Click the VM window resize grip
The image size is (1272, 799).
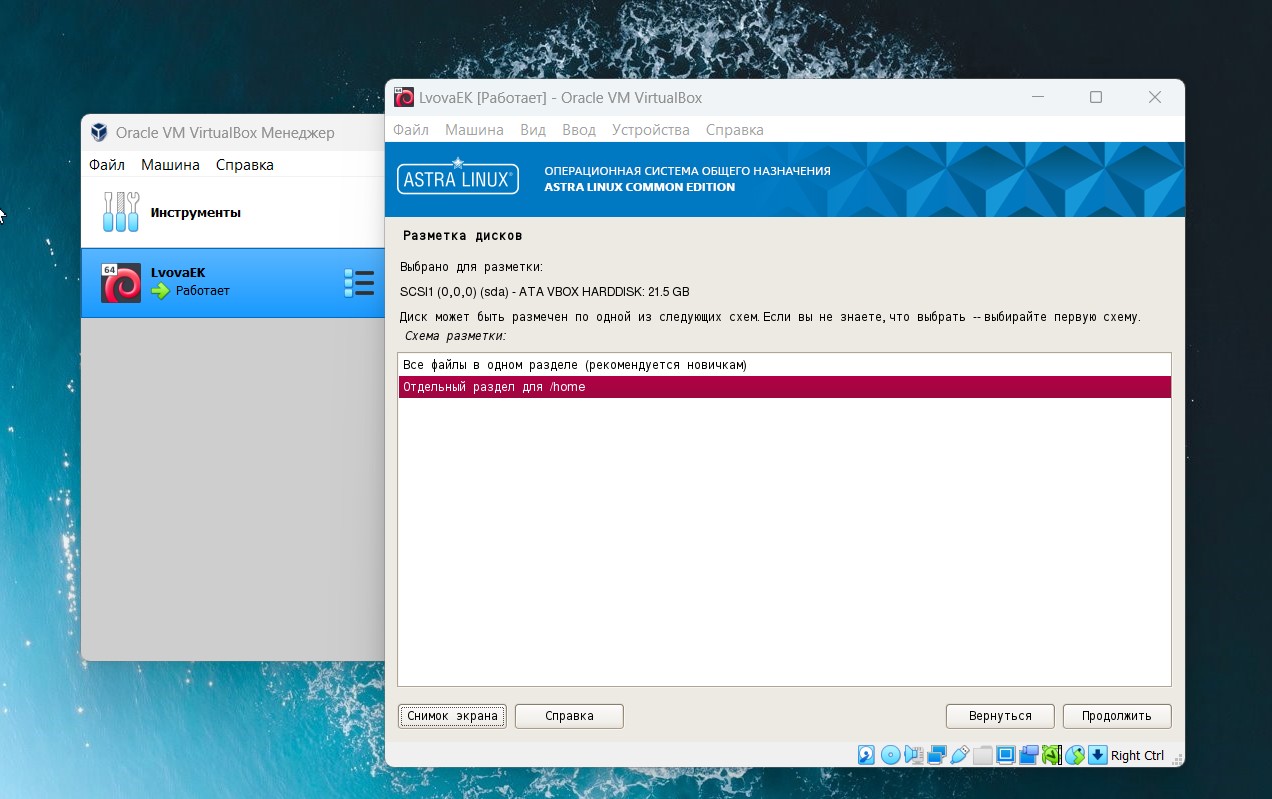point(1177,759)
